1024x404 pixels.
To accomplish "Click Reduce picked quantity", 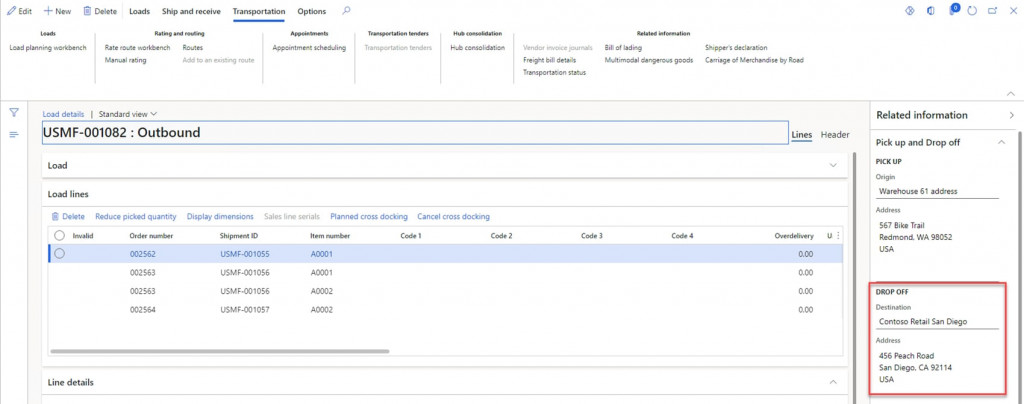I will 135,216.
